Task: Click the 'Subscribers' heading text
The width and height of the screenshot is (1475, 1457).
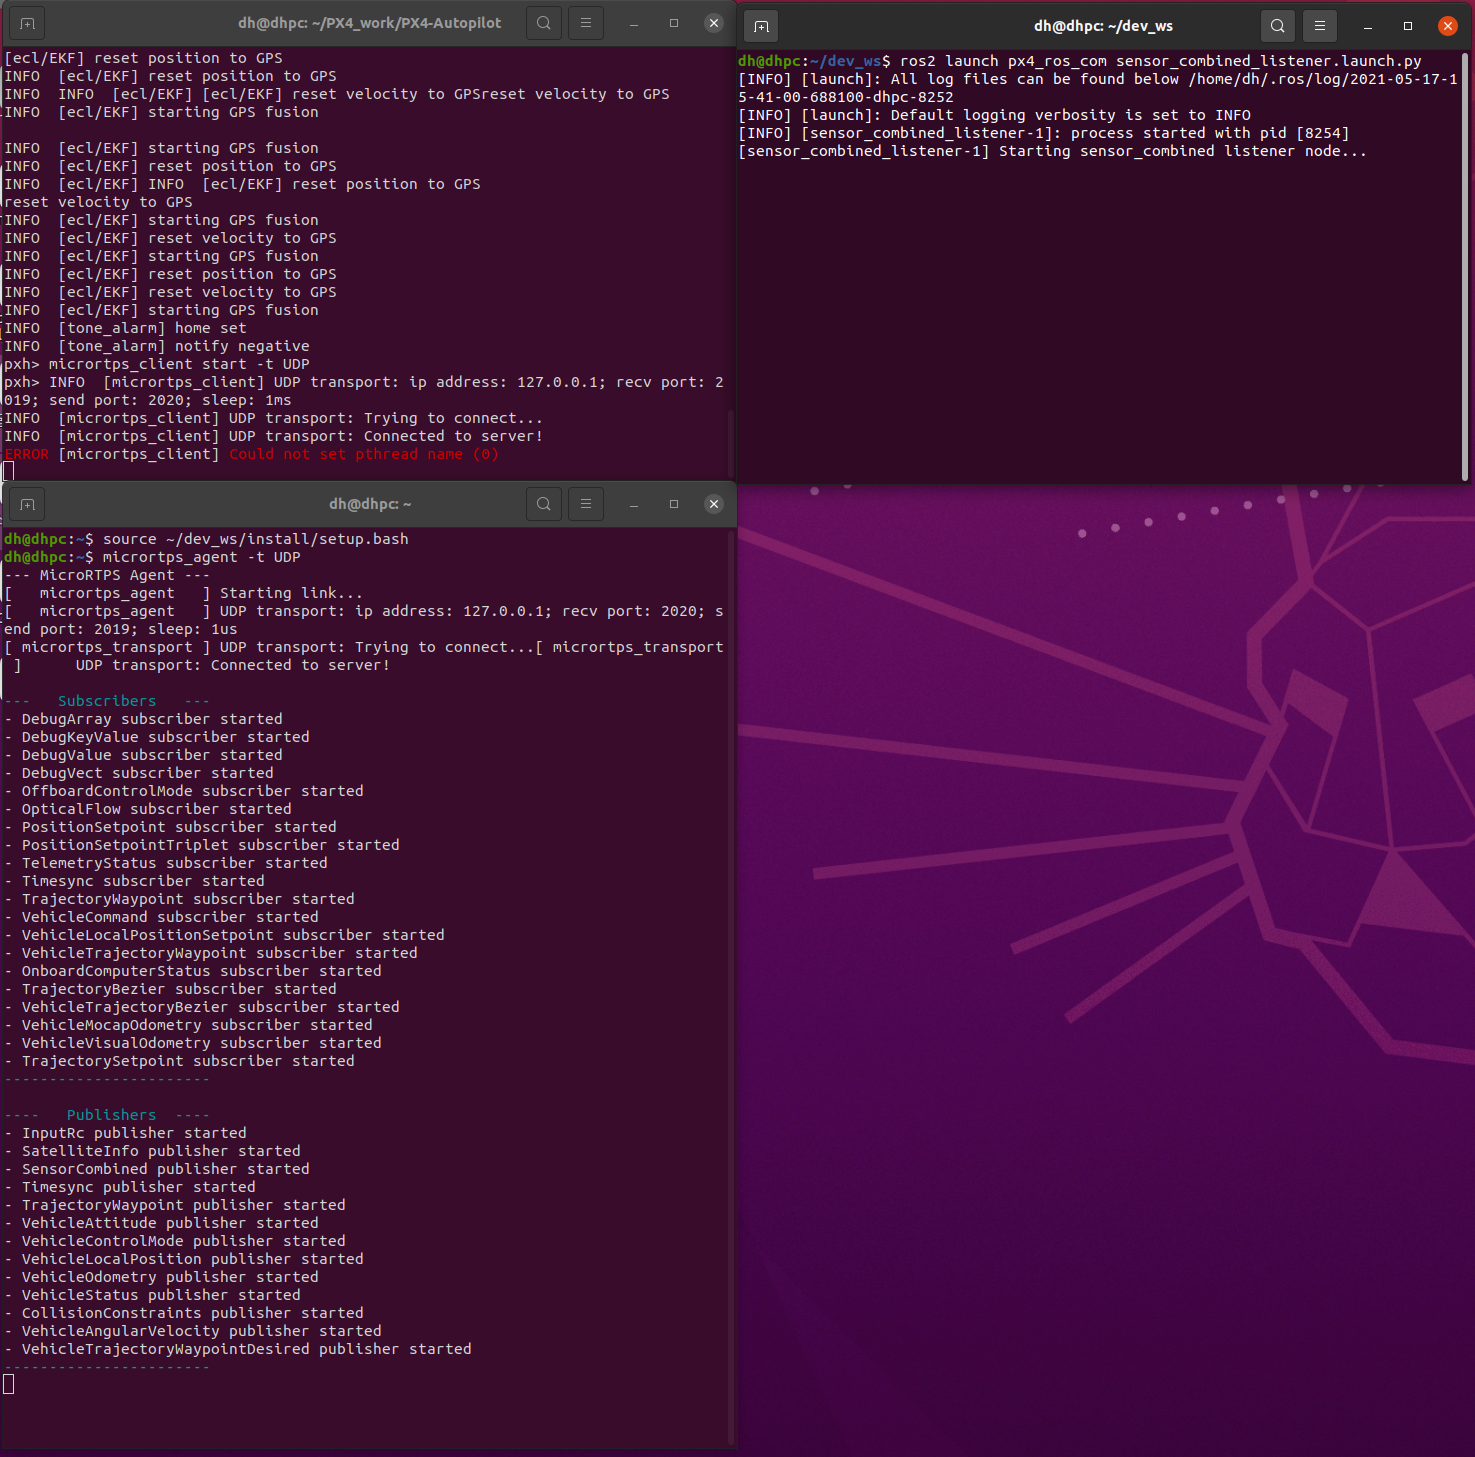Action: 107,701
